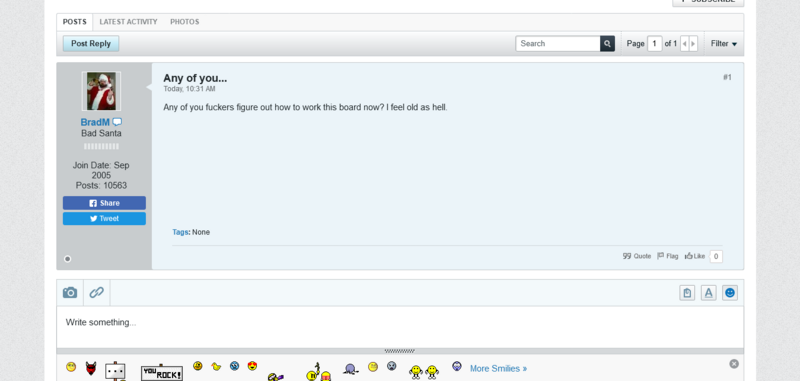
Task: Insert the 'YOU ROCK!' sign smiley
Action: pyautogui.click(x=162, y=372)
